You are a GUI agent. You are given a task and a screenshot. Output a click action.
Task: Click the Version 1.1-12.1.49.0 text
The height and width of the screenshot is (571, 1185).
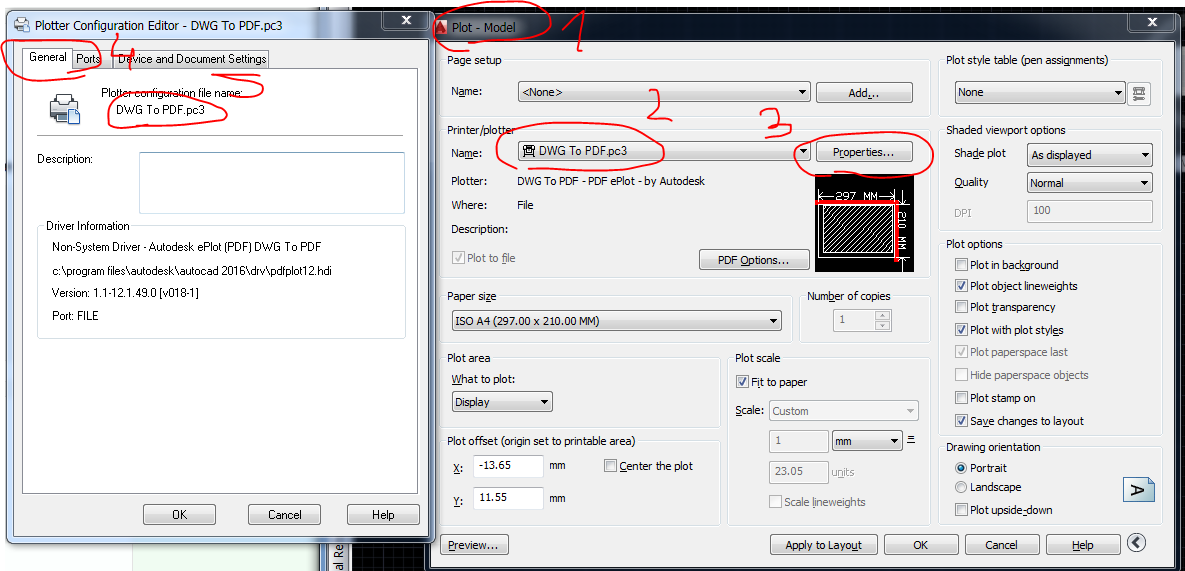click(x=125, y=292)
